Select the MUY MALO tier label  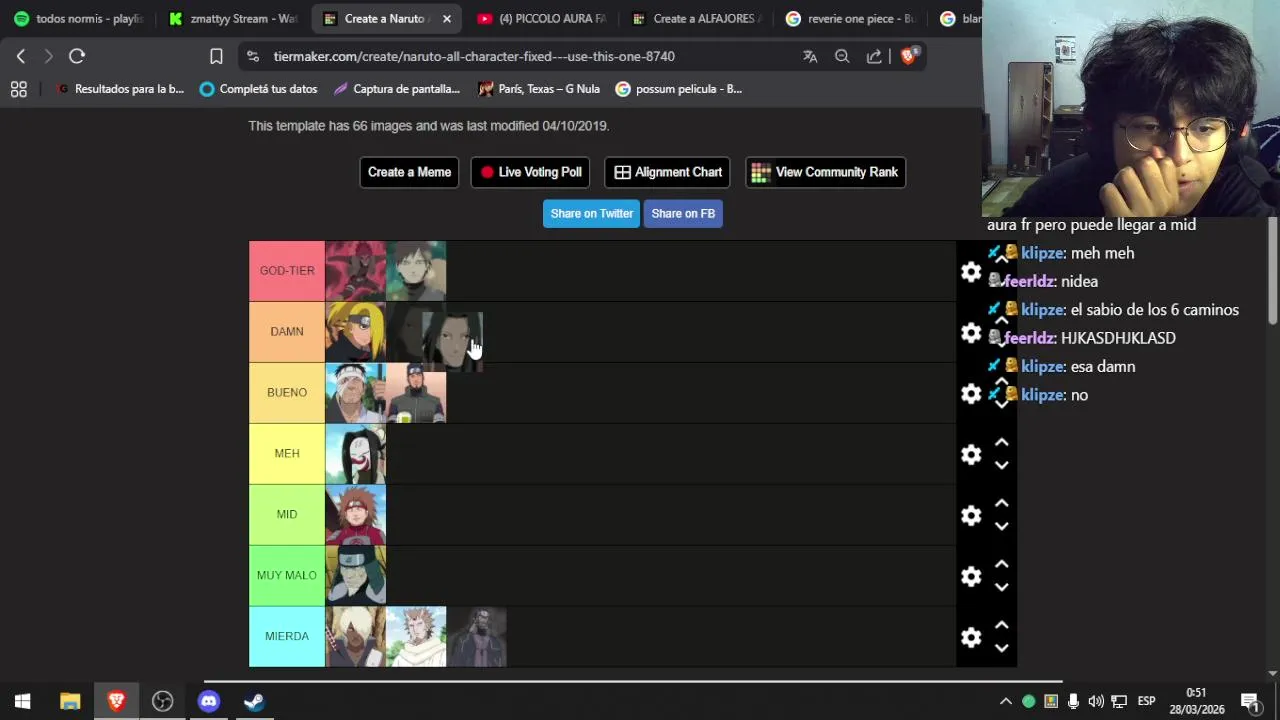click(287, 576)
